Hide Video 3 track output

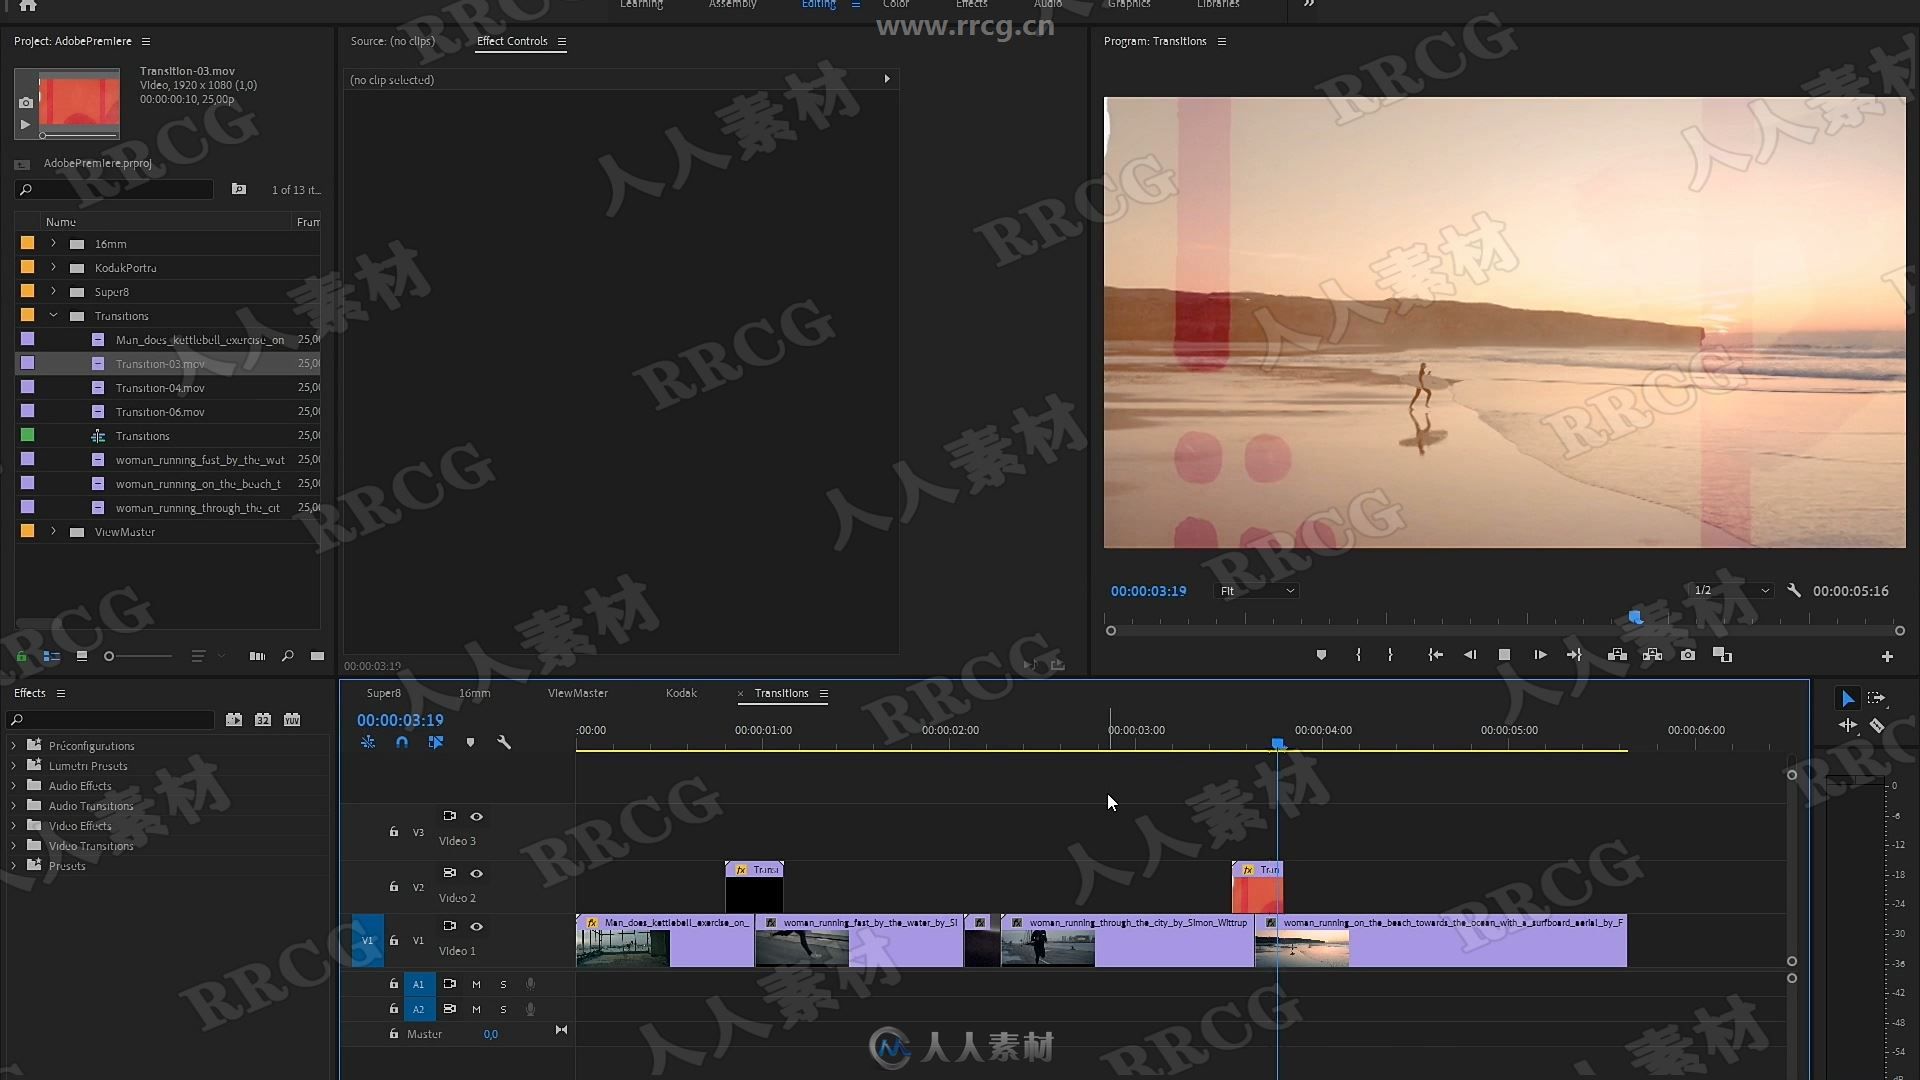pyautogui.click(x=477, y=816)
